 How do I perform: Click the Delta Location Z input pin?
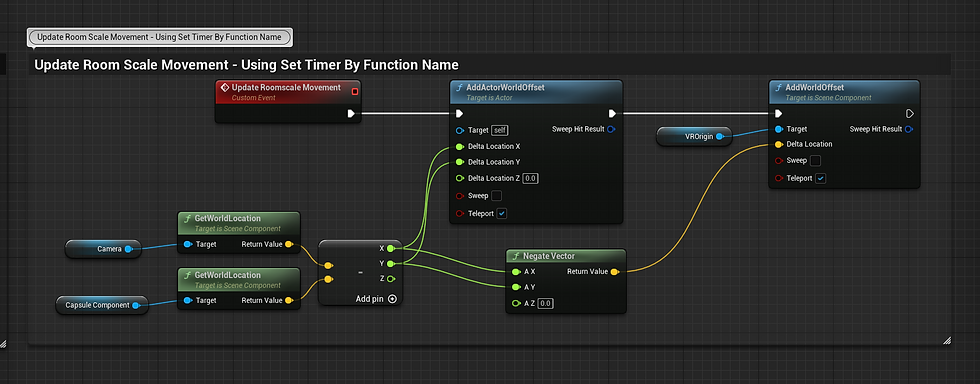(x=460, y=178)
